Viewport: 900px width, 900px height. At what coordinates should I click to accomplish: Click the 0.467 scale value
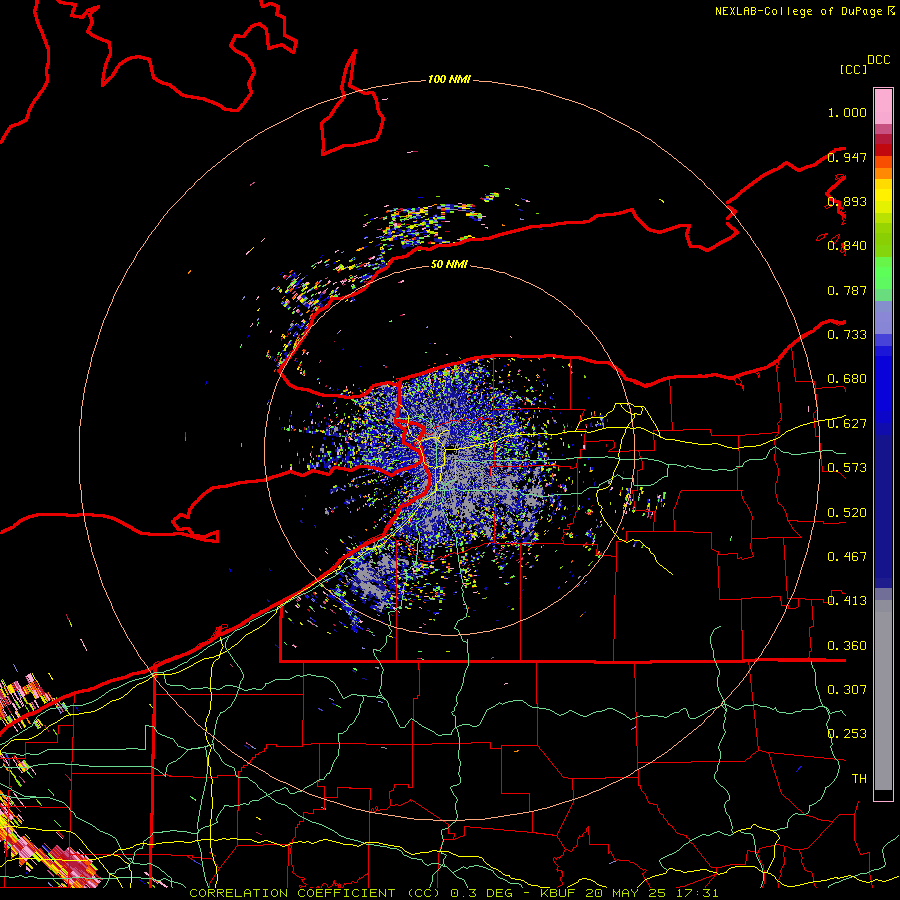click(847, 557)
